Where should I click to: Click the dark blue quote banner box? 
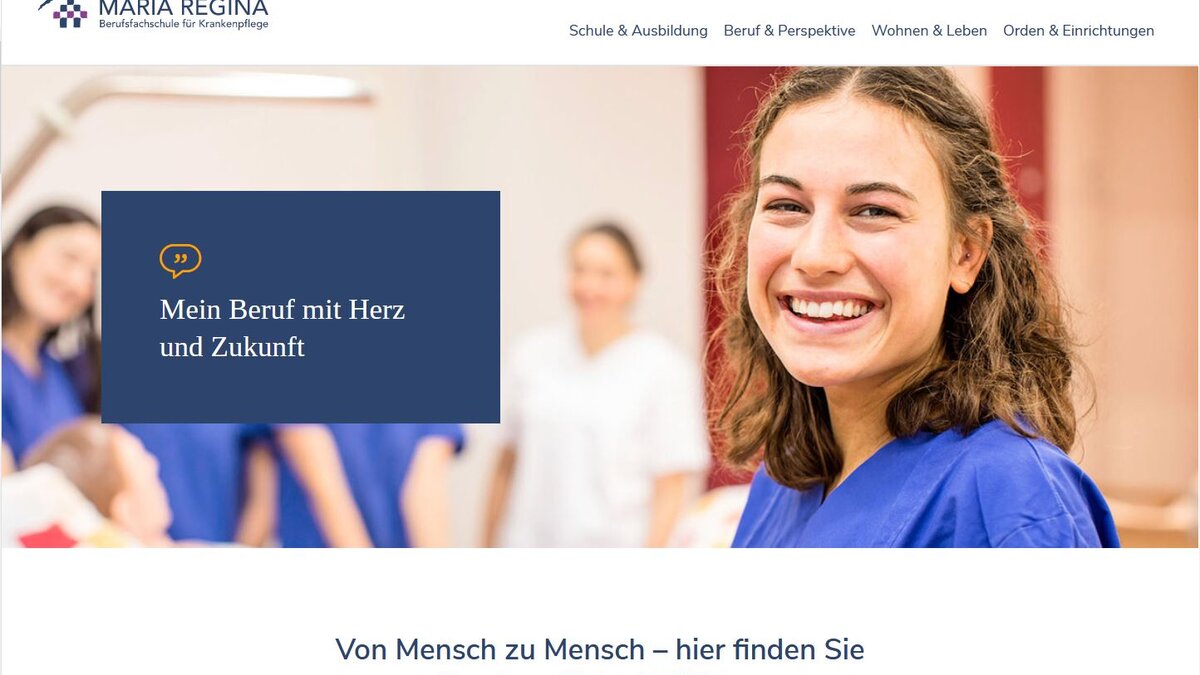tap(300, 307)
